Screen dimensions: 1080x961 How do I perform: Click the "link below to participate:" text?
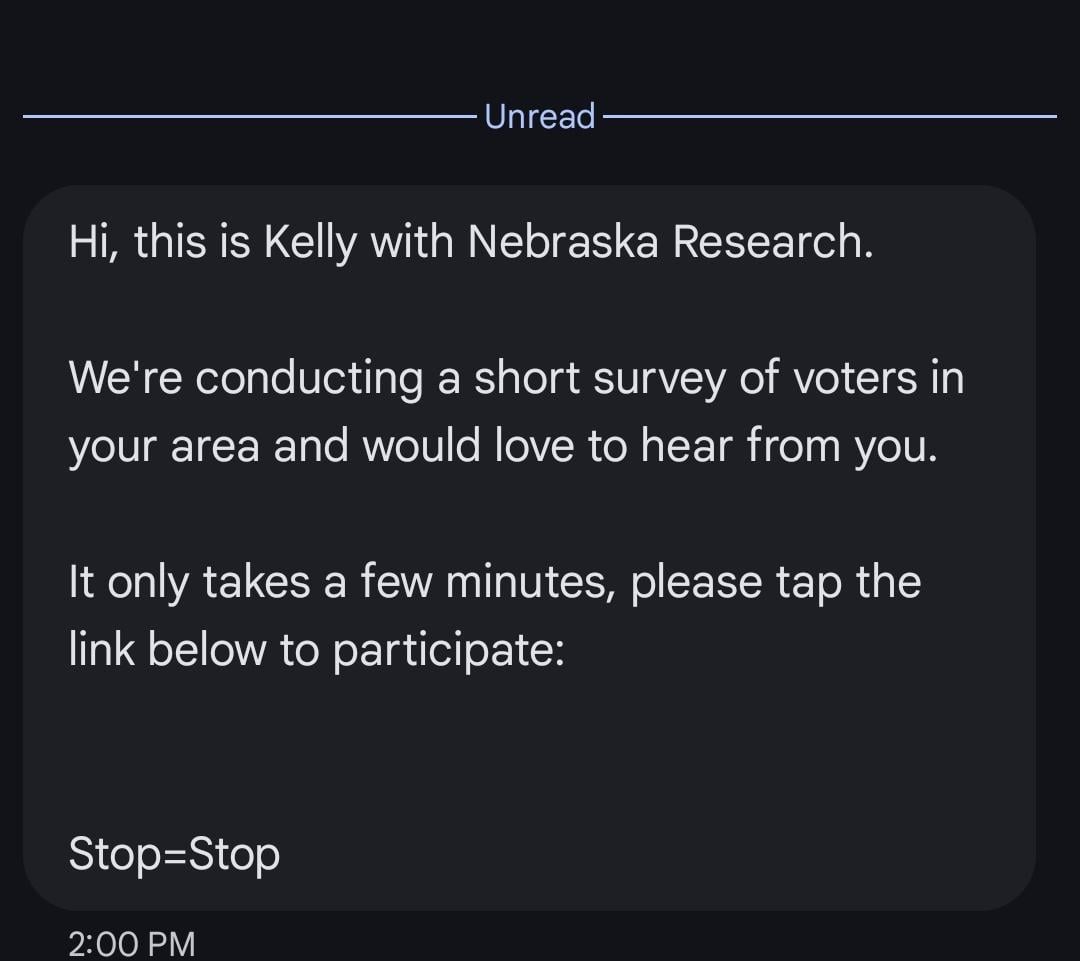[x=316, y=650]
